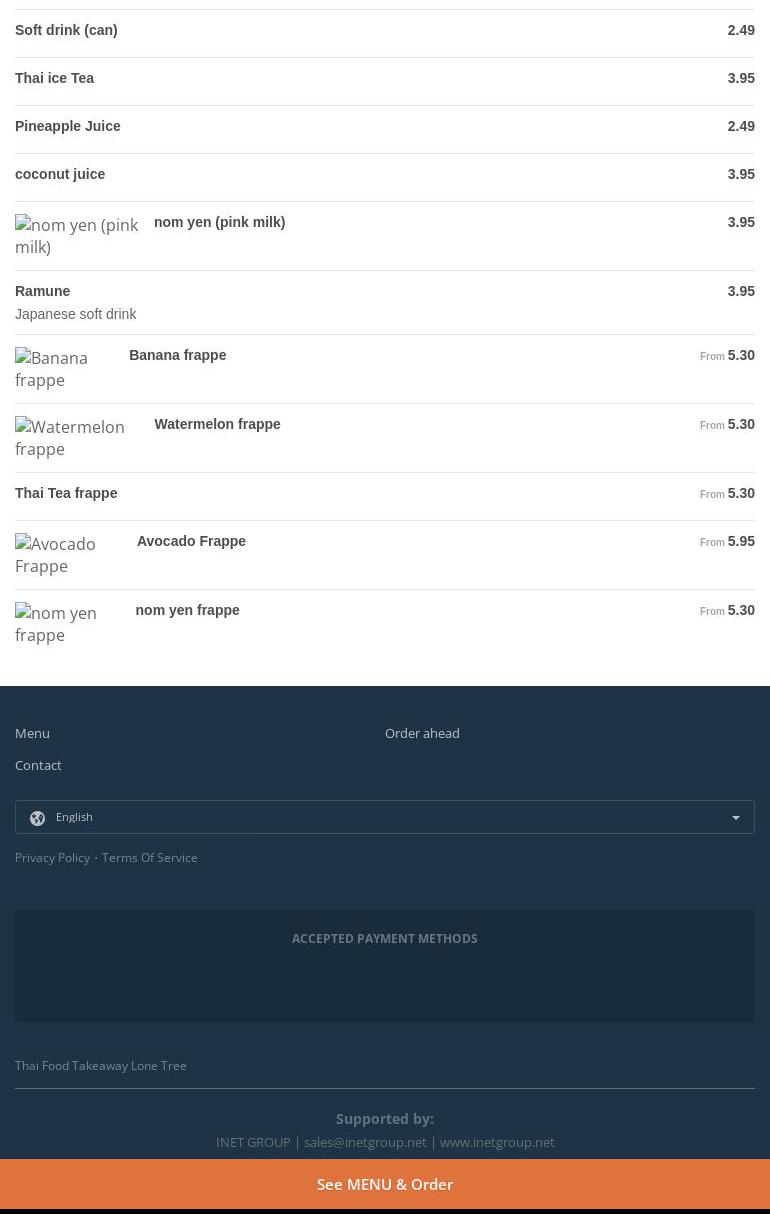The height and width of the screenshot is (1214, 770).
Task: Click the globe icon beside English
Action: tap(38, 818)
